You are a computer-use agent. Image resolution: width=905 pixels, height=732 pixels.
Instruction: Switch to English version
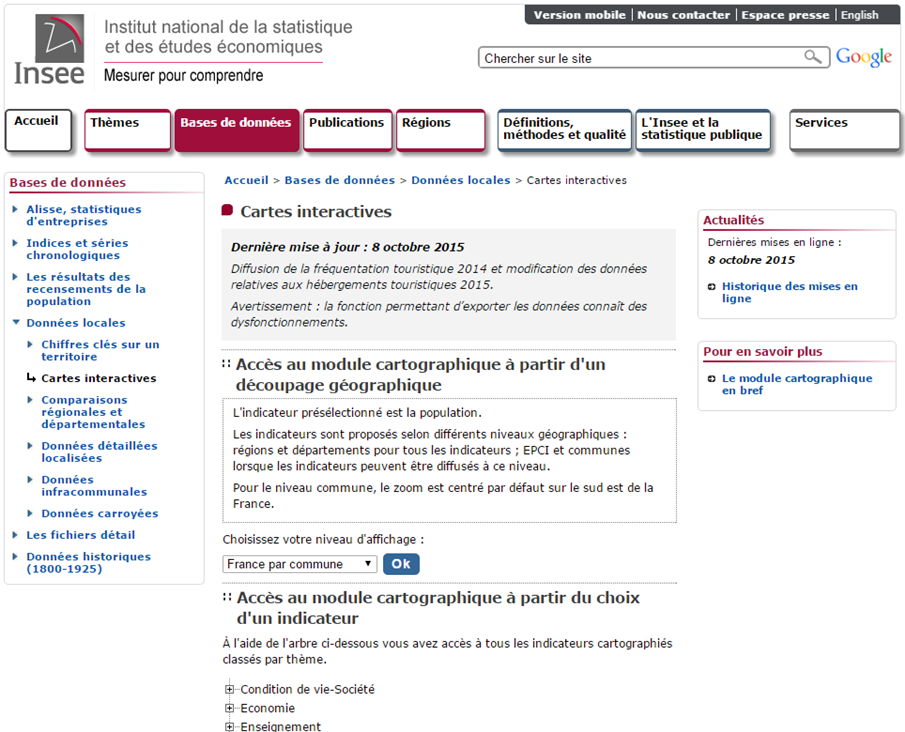(x=859, y=15)
